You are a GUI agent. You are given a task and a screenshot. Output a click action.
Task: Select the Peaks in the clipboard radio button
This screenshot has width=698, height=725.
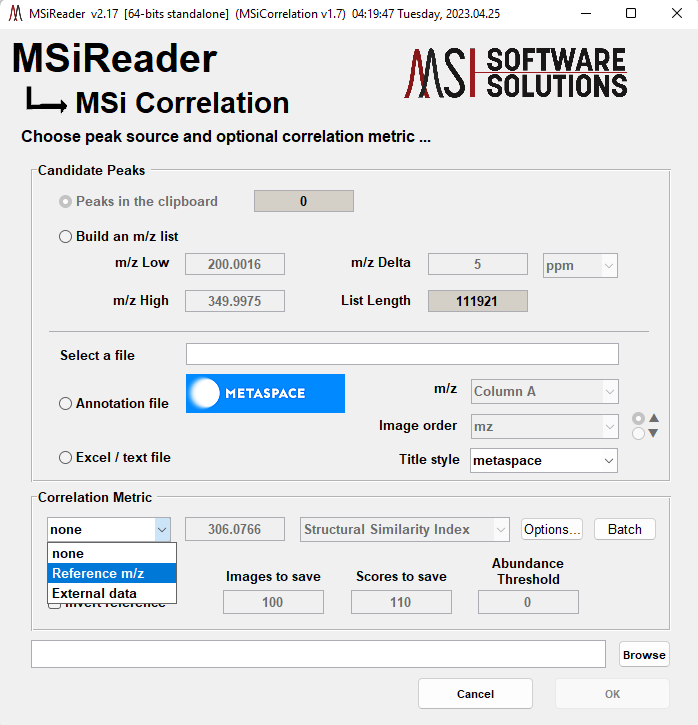coord(65,202)
